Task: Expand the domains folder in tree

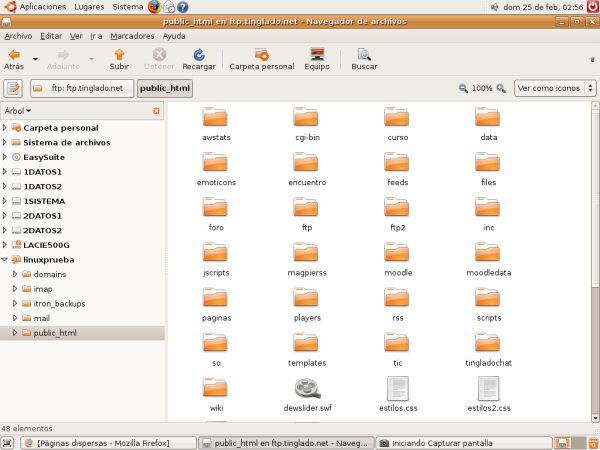Action: [15, 274]
